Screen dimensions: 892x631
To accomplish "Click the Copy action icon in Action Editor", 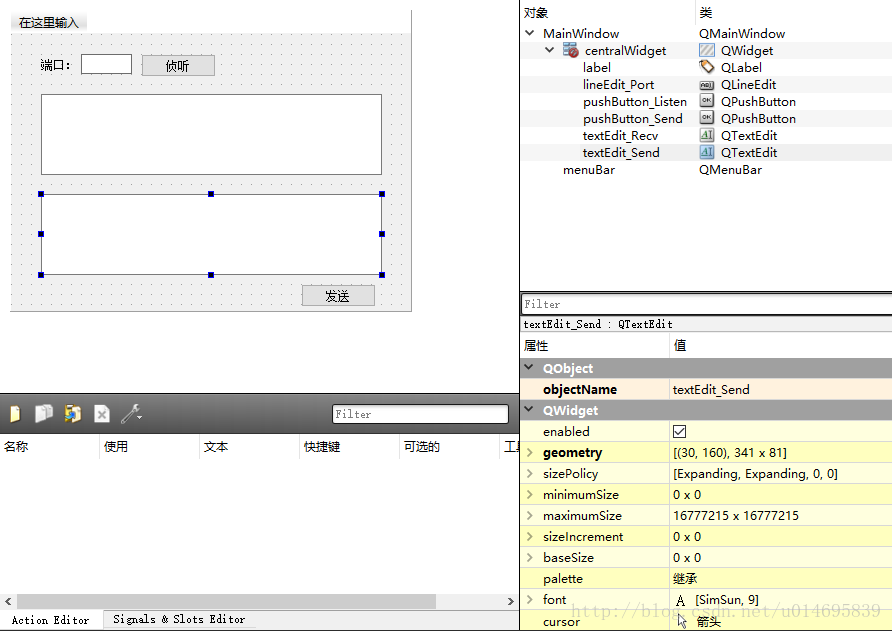I will click(44, 414).
